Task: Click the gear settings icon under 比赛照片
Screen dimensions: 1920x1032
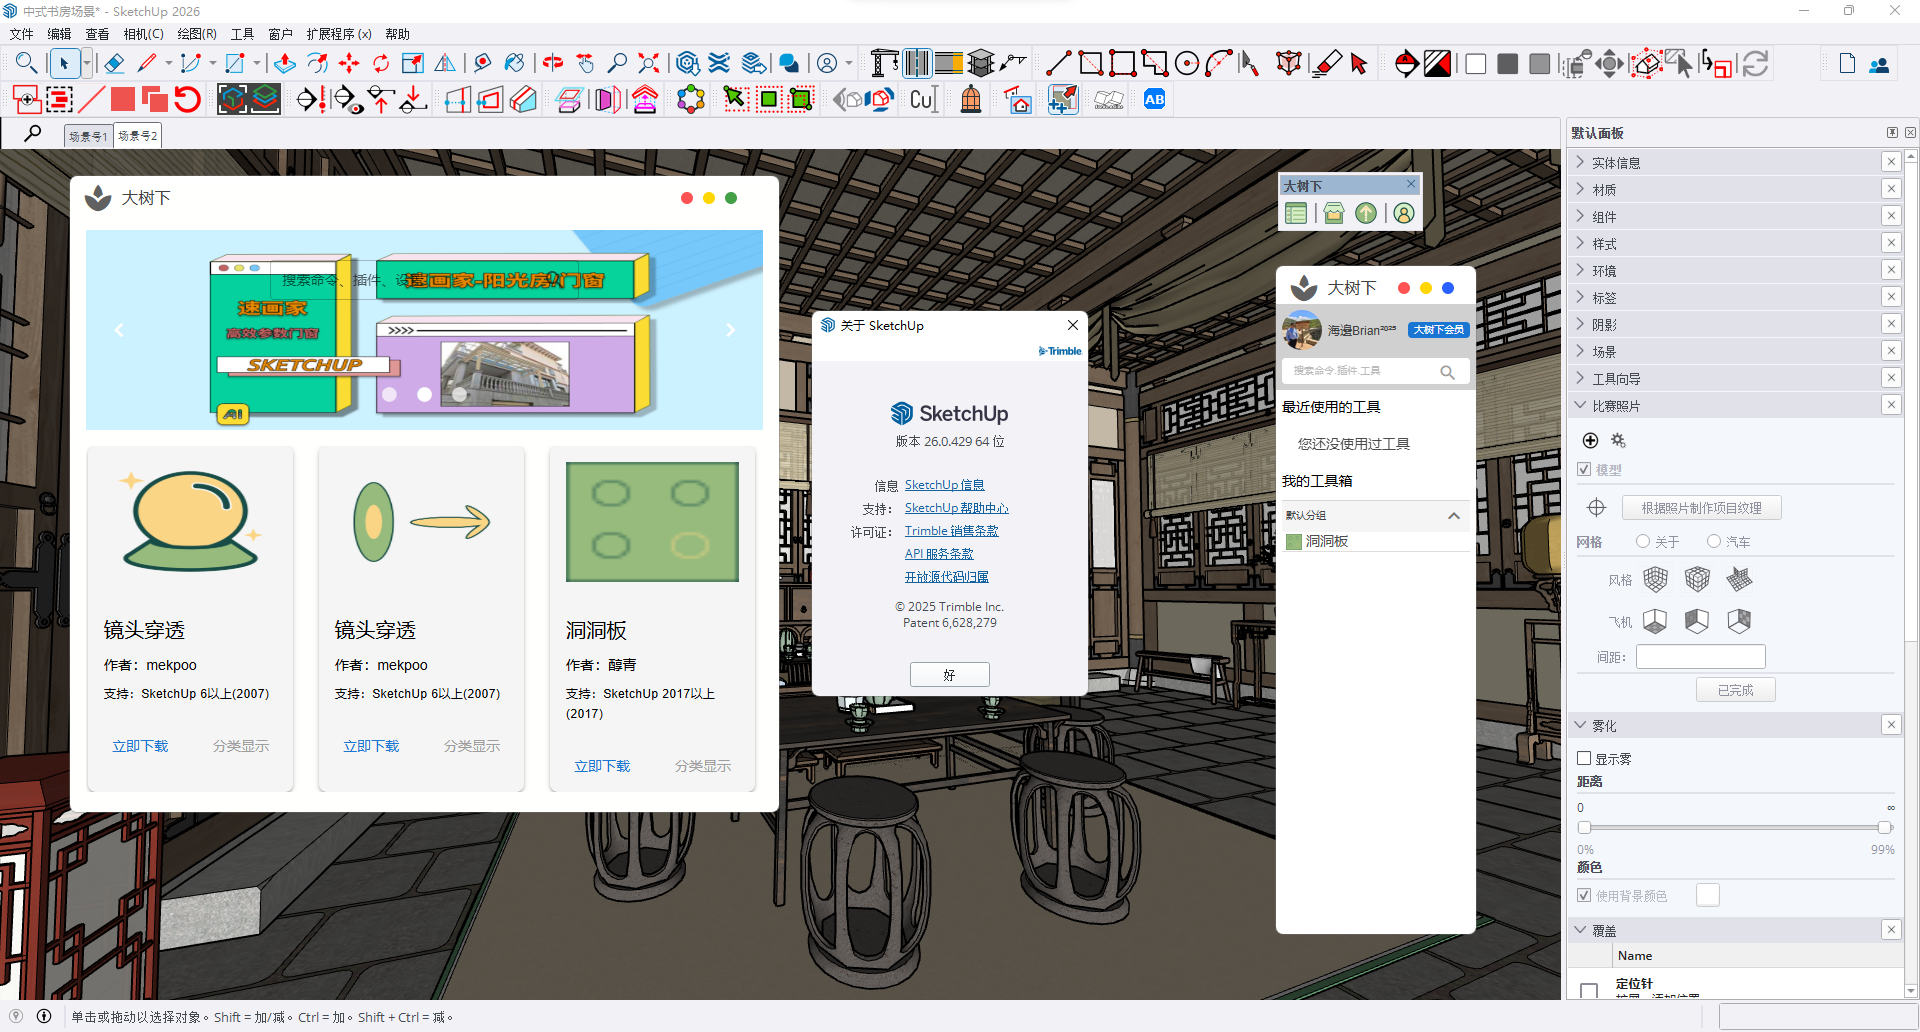Action: pos(1618,441)
